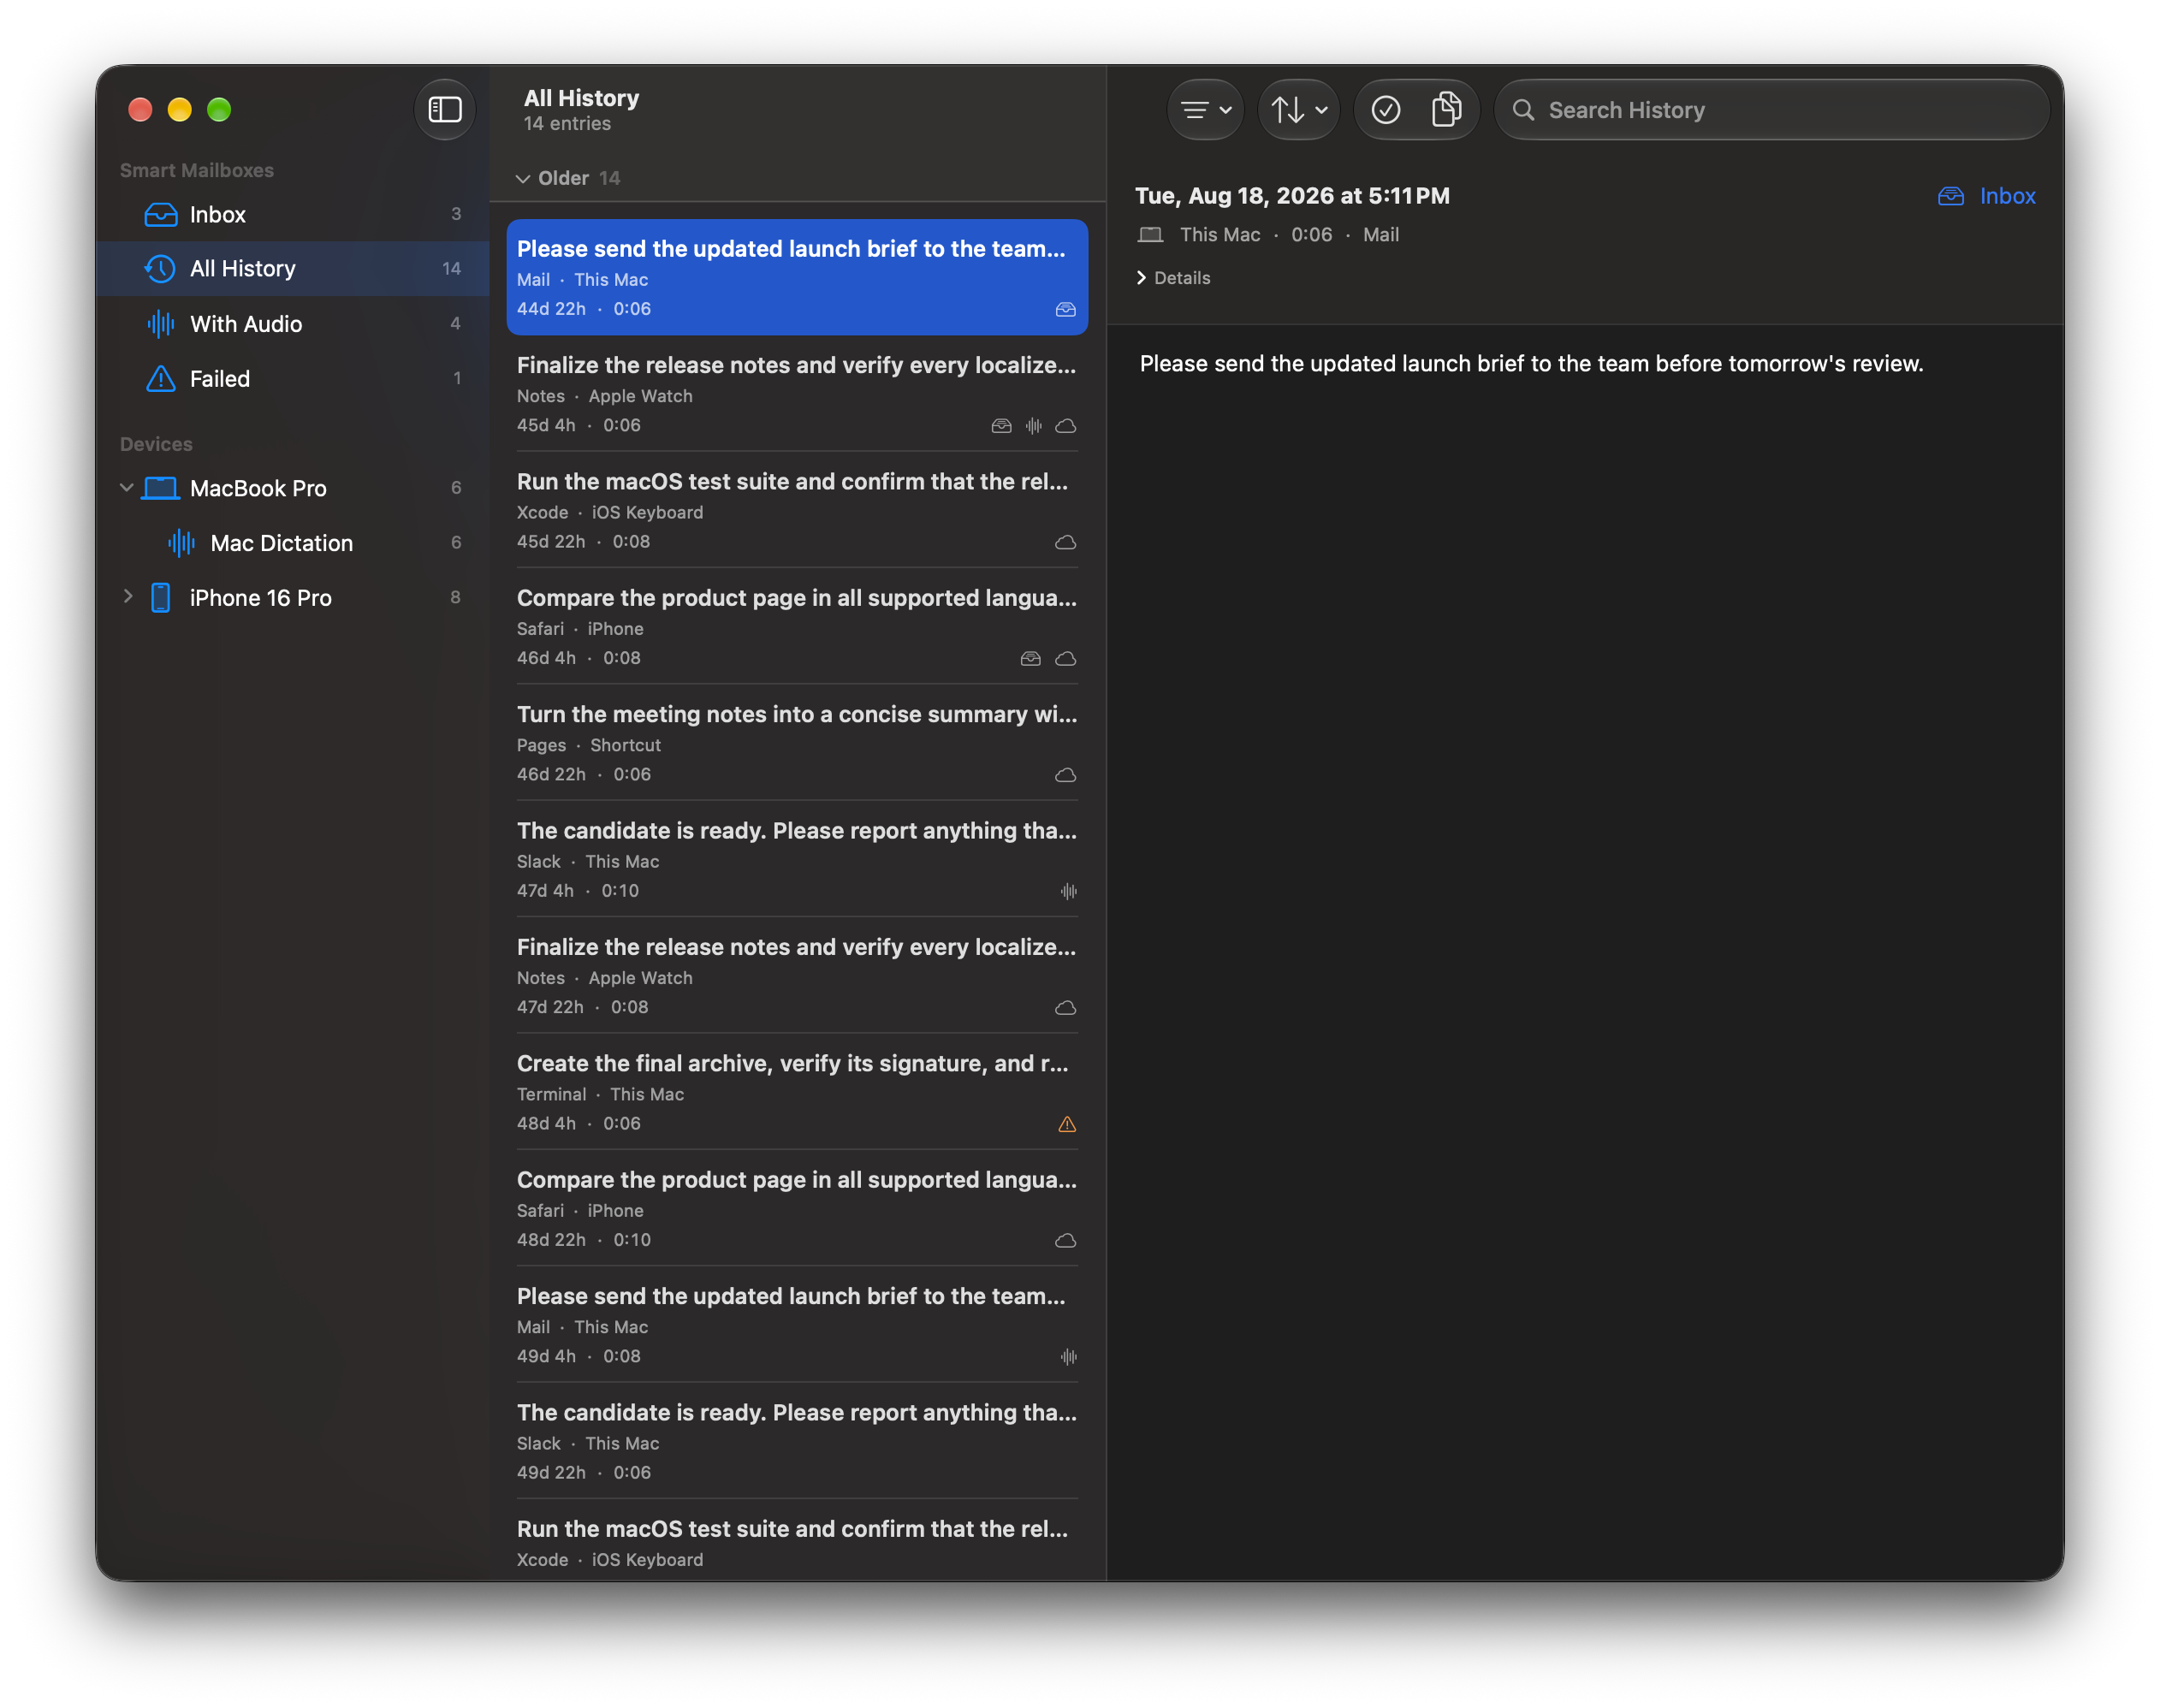Click cloud icon on Safari 48d 22h entry
The image size is (2160, 1708).
[x=1065, y=1240]
